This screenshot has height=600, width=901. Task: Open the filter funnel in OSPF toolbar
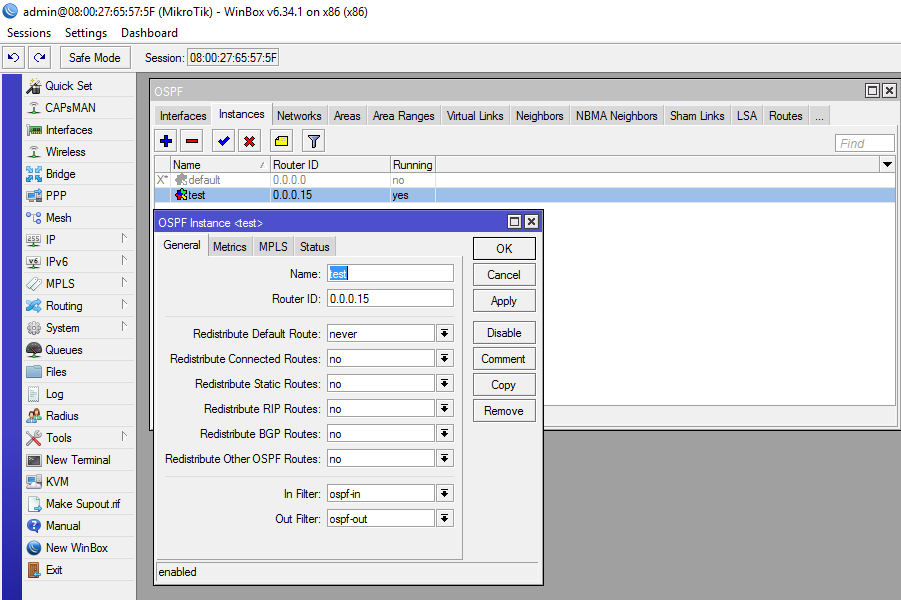[x=313, y=141]
